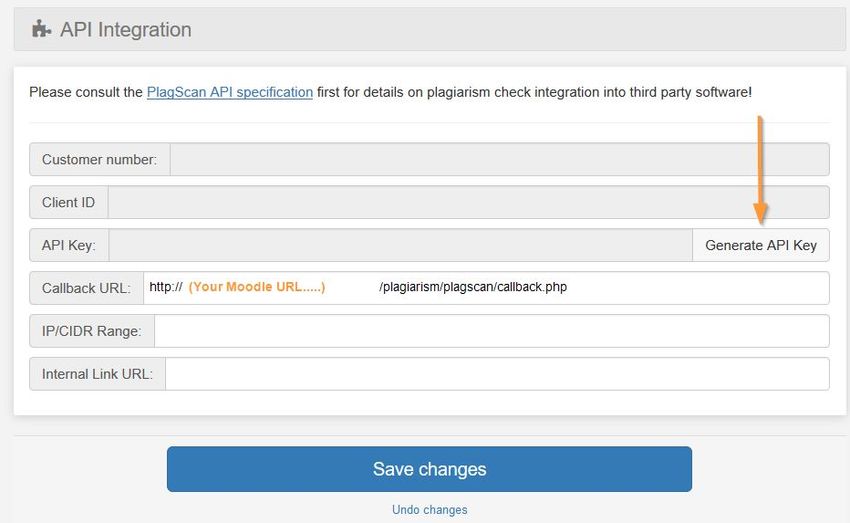This screenshot has width=850, height=523.
Task: Click the orange Your Moodle URL placeholder
Action: [257, 287]
